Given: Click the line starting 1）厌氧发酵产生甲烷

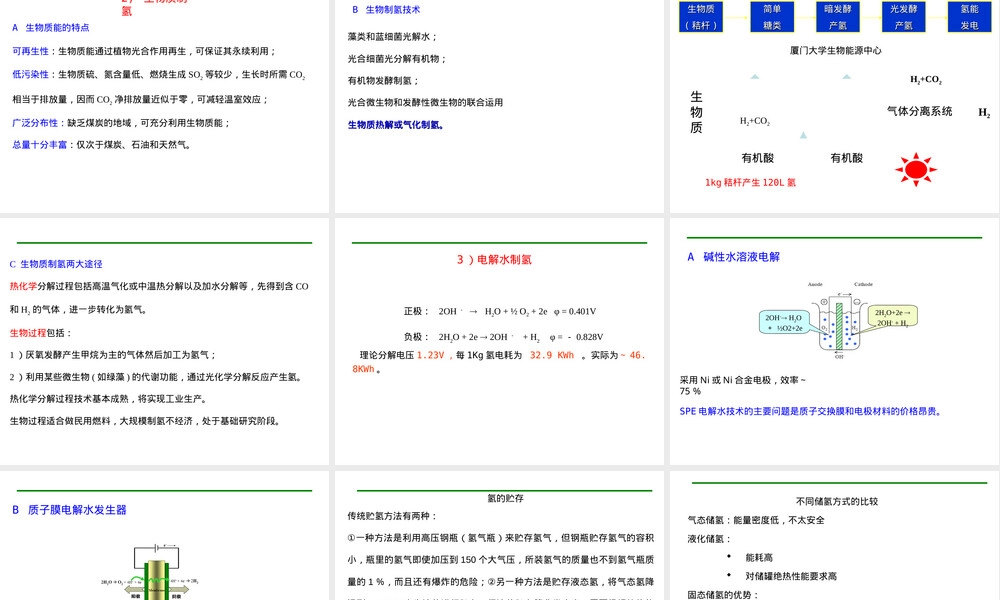Looking at the screenshot, I should (x=113, y=355).
